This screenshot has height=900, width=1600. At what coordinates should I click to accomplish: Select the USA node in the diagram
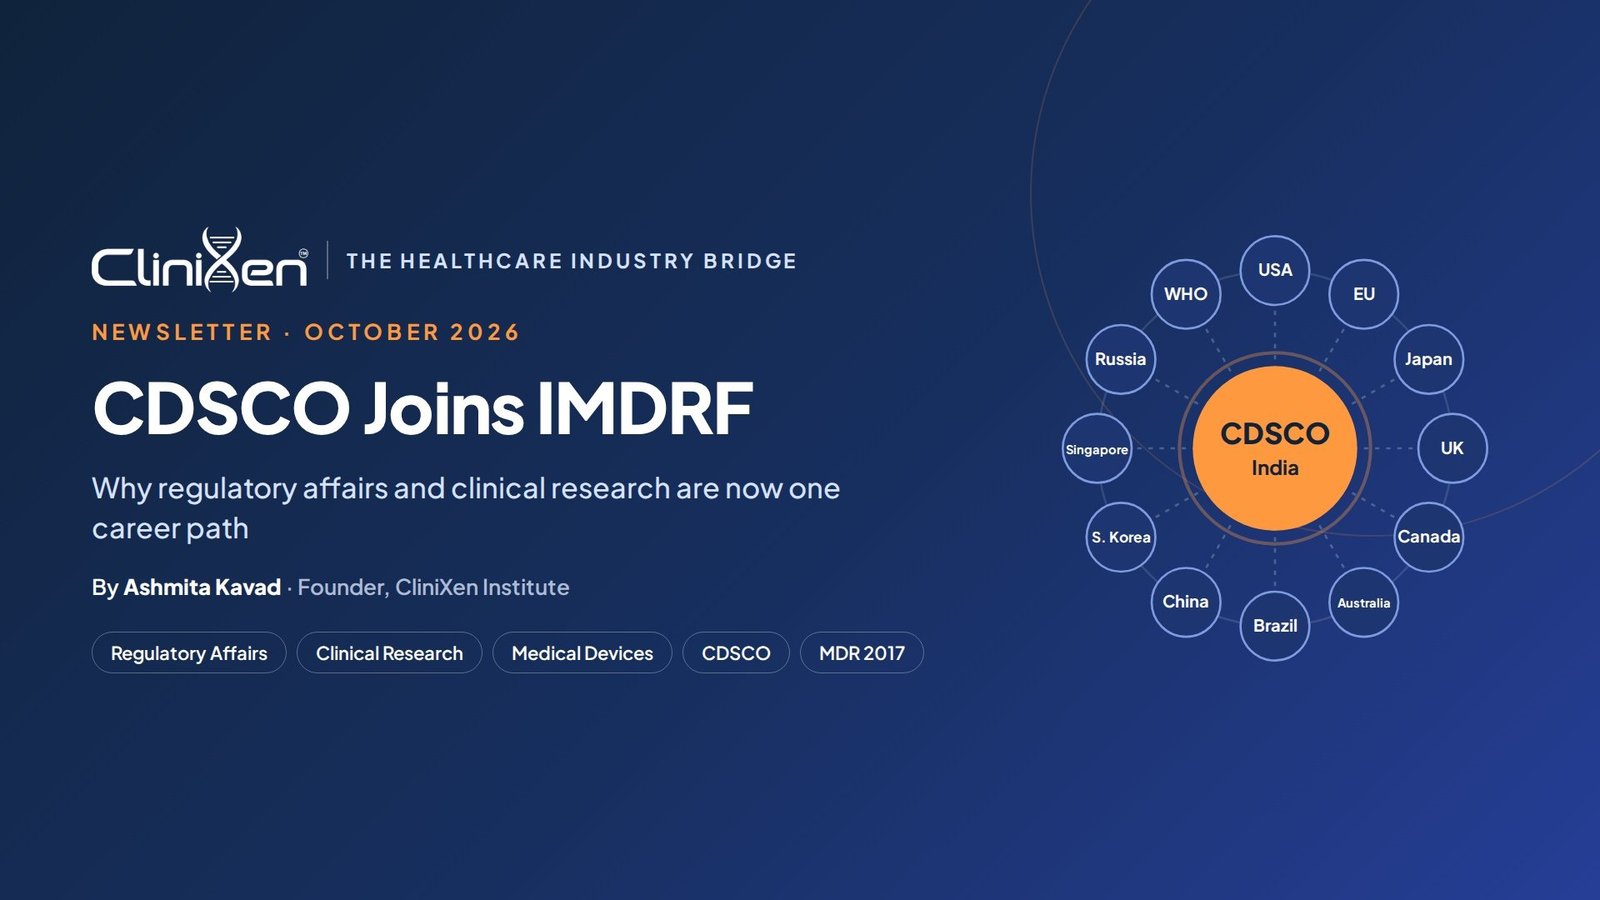[1275, 270]
